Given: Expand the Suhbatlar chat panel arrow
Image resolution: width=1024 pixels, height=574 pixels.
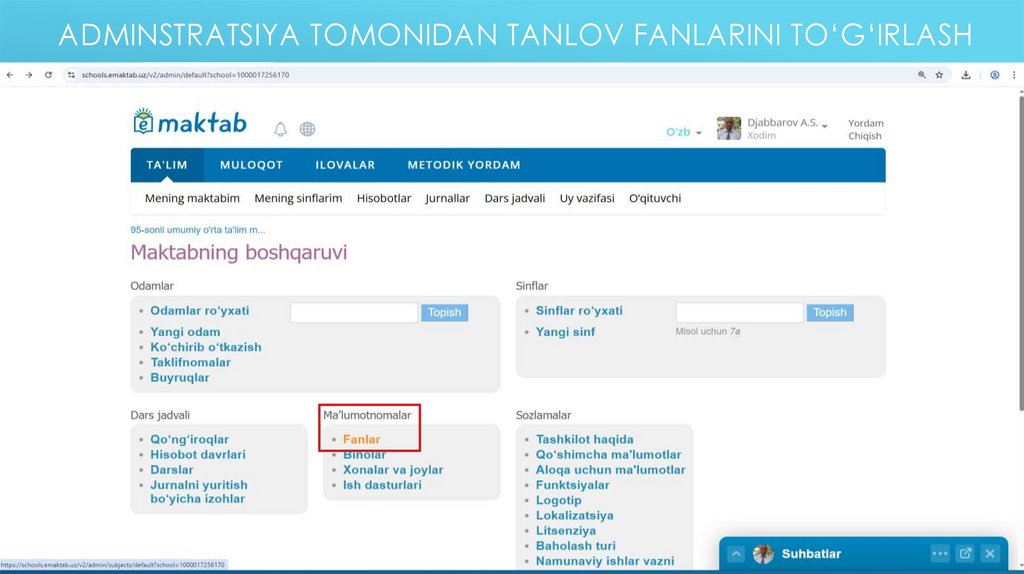Looking at the screenshot, I should 736,554.
